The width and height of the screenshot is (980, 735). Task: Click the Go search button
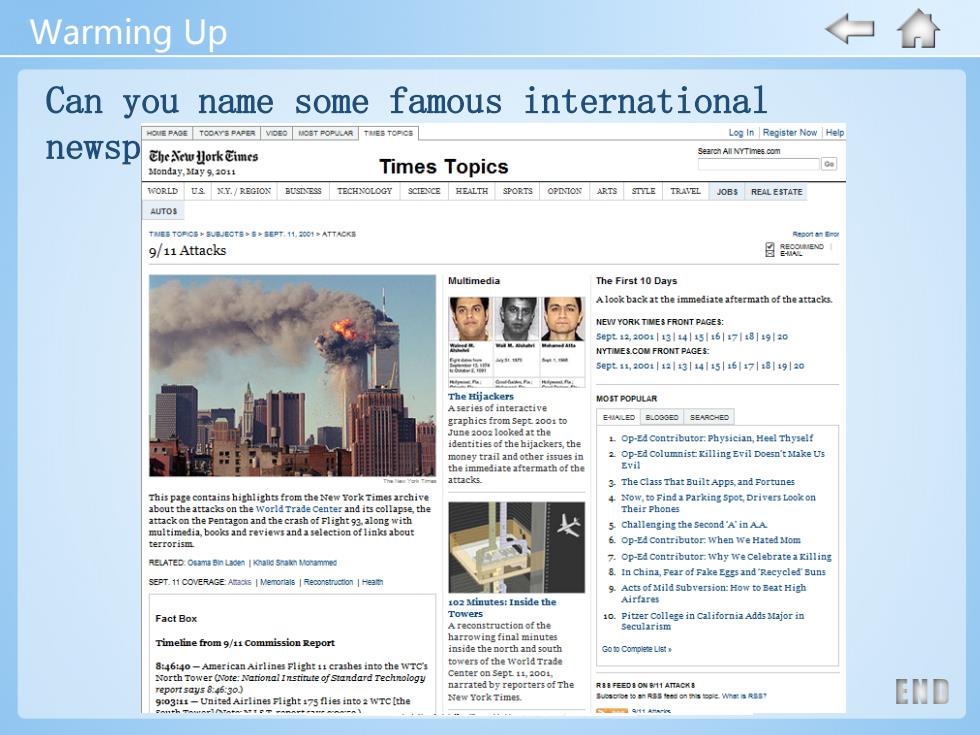click(829, 164)
